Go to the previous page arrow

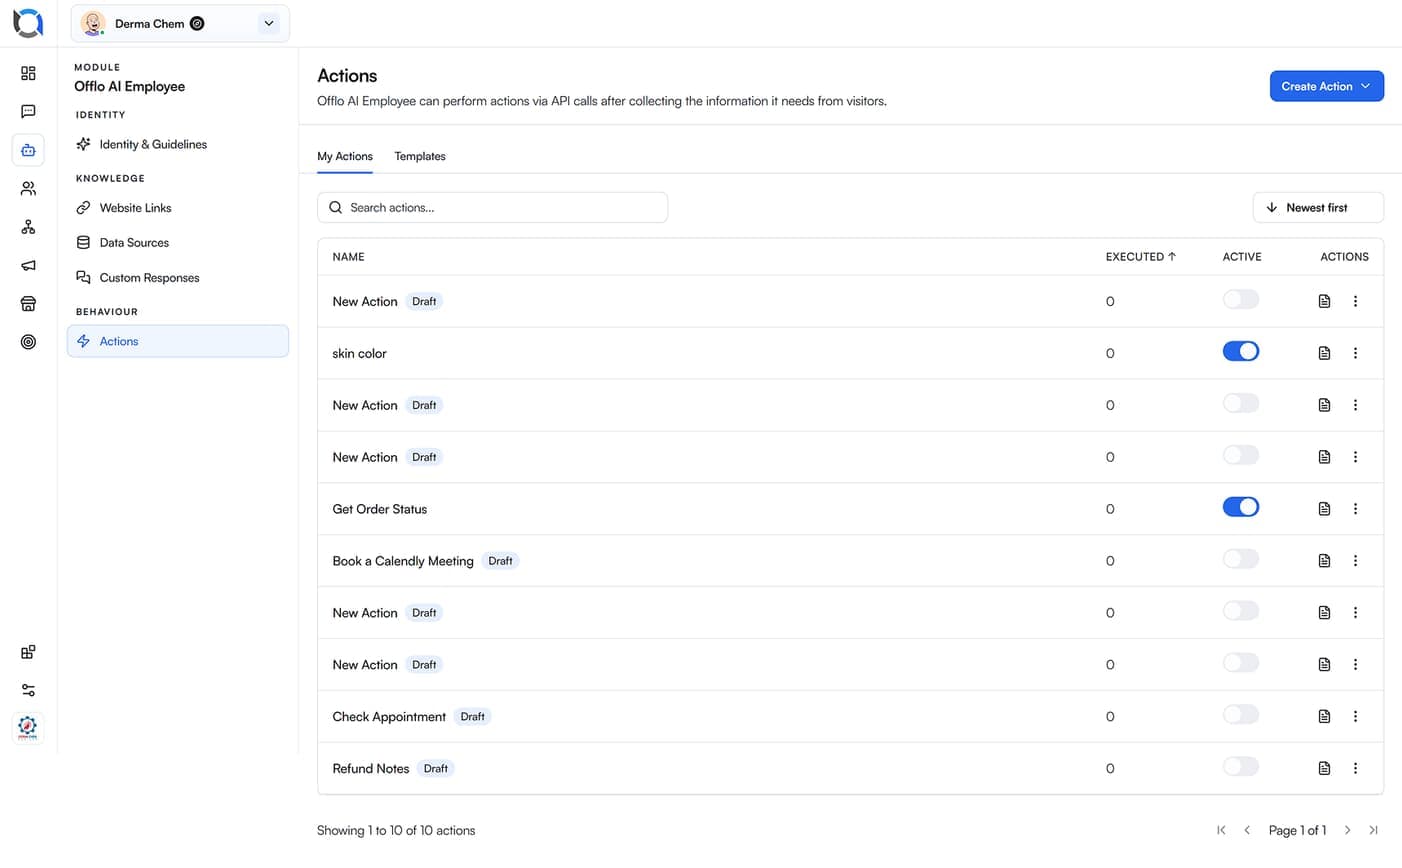coord(1247,830)
